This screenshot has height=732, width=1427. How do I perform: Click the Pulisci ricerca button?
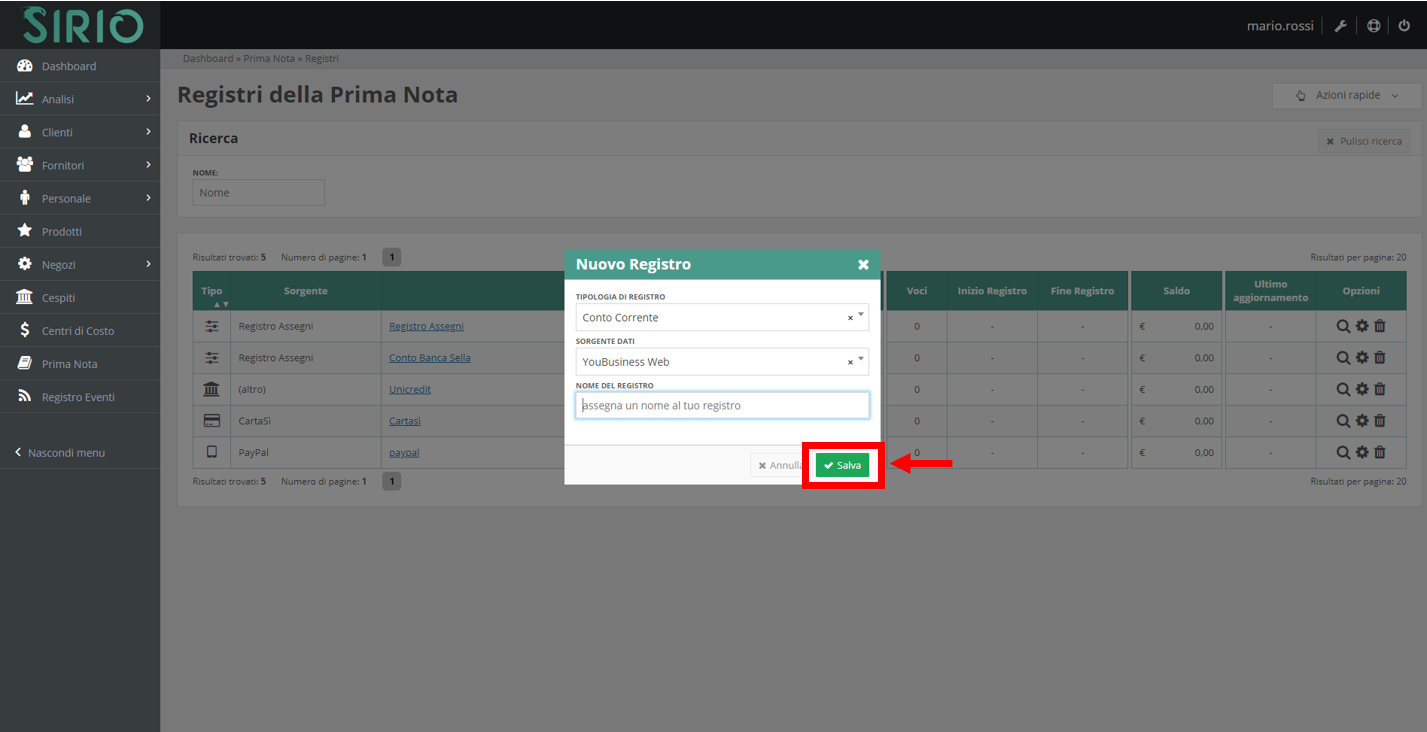pyautogui.click(x=1364, y=141)
